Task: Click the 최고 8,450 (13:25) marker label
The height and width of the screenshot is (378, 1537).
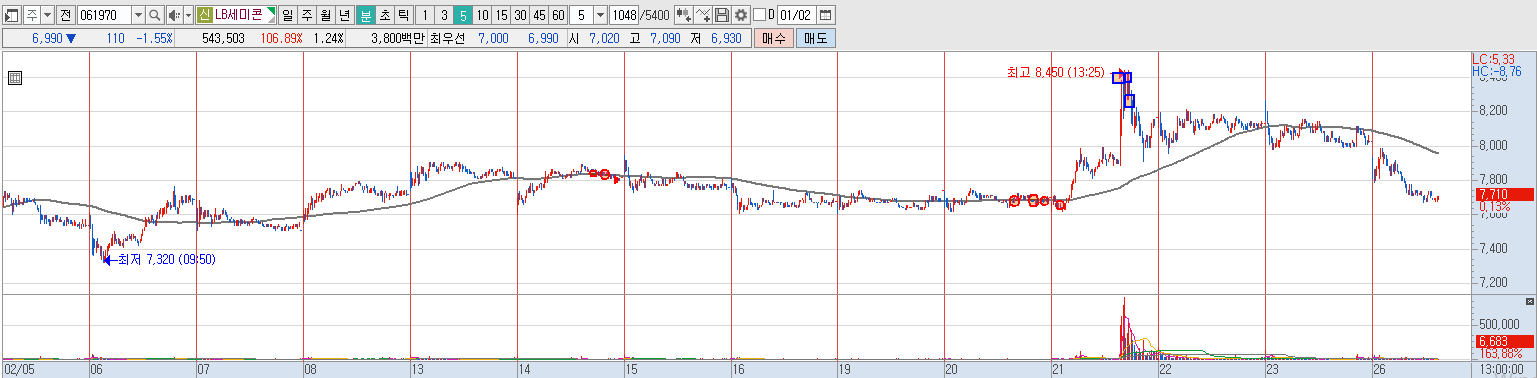Action: click(x=1056, y=72)
